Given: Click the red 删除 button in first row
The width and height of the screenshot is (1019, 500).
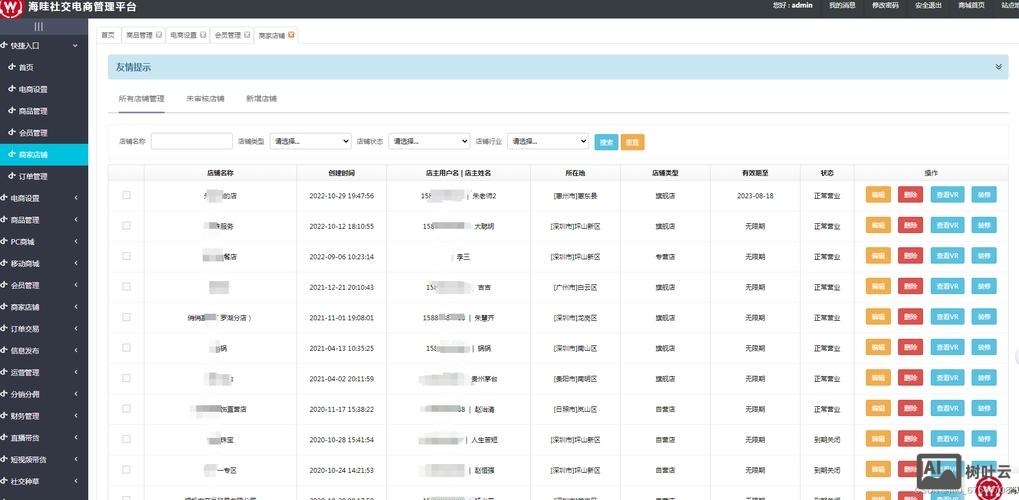Looking at the screenshot, I should (x=910, y=196).
